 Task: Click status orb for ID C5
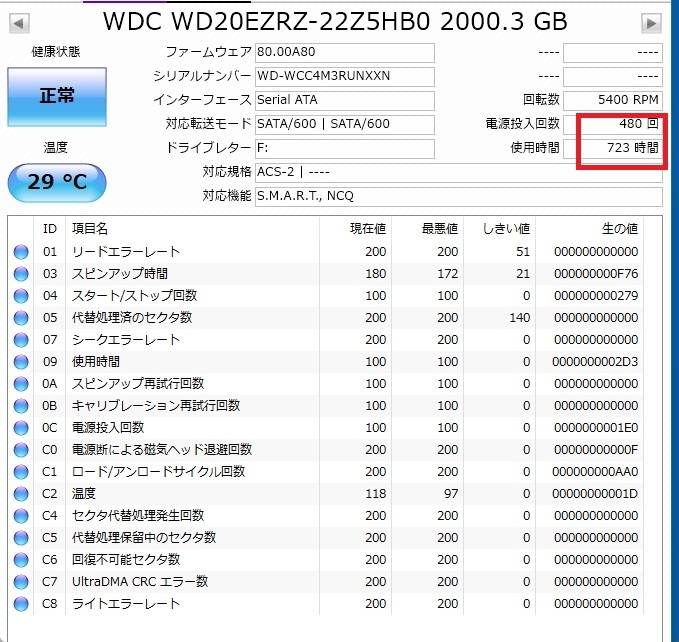[x=21, y=538]
